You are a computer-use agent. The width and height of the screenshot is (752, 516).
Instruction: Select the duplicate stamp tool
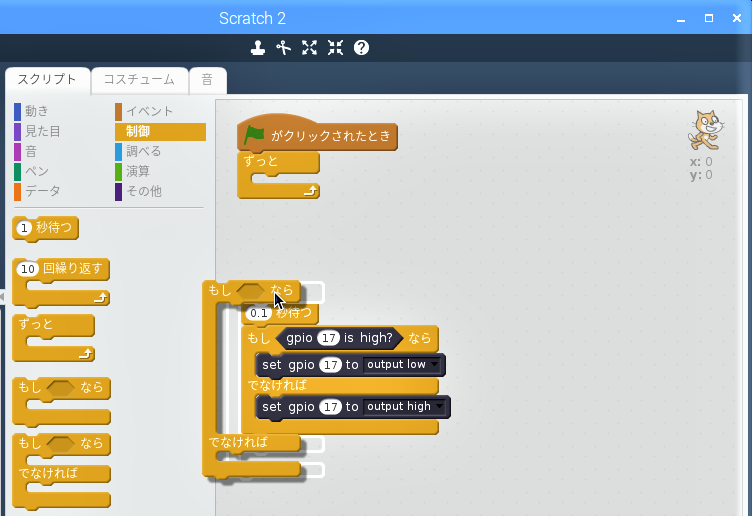[258, 48]
